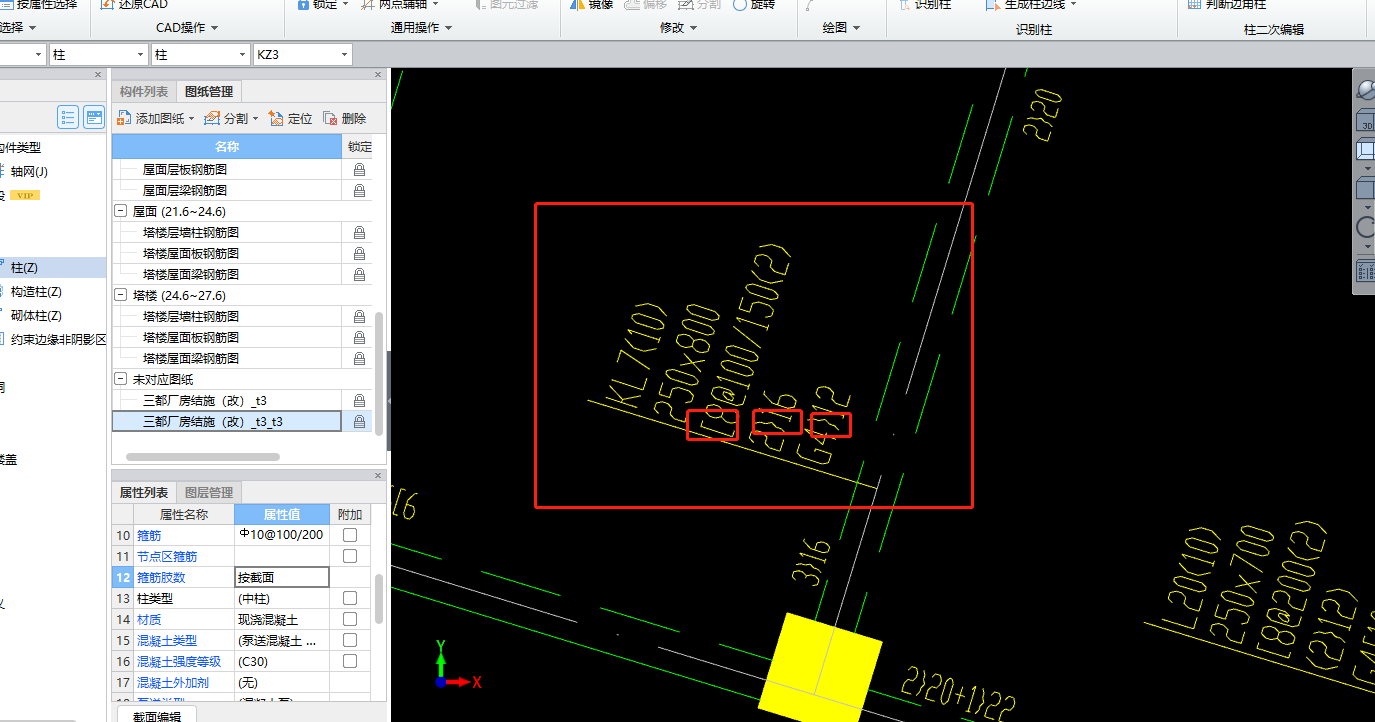Switch to the 属性列表 tab
This screenshot has height=722, width=1375.
pos(144,493)
